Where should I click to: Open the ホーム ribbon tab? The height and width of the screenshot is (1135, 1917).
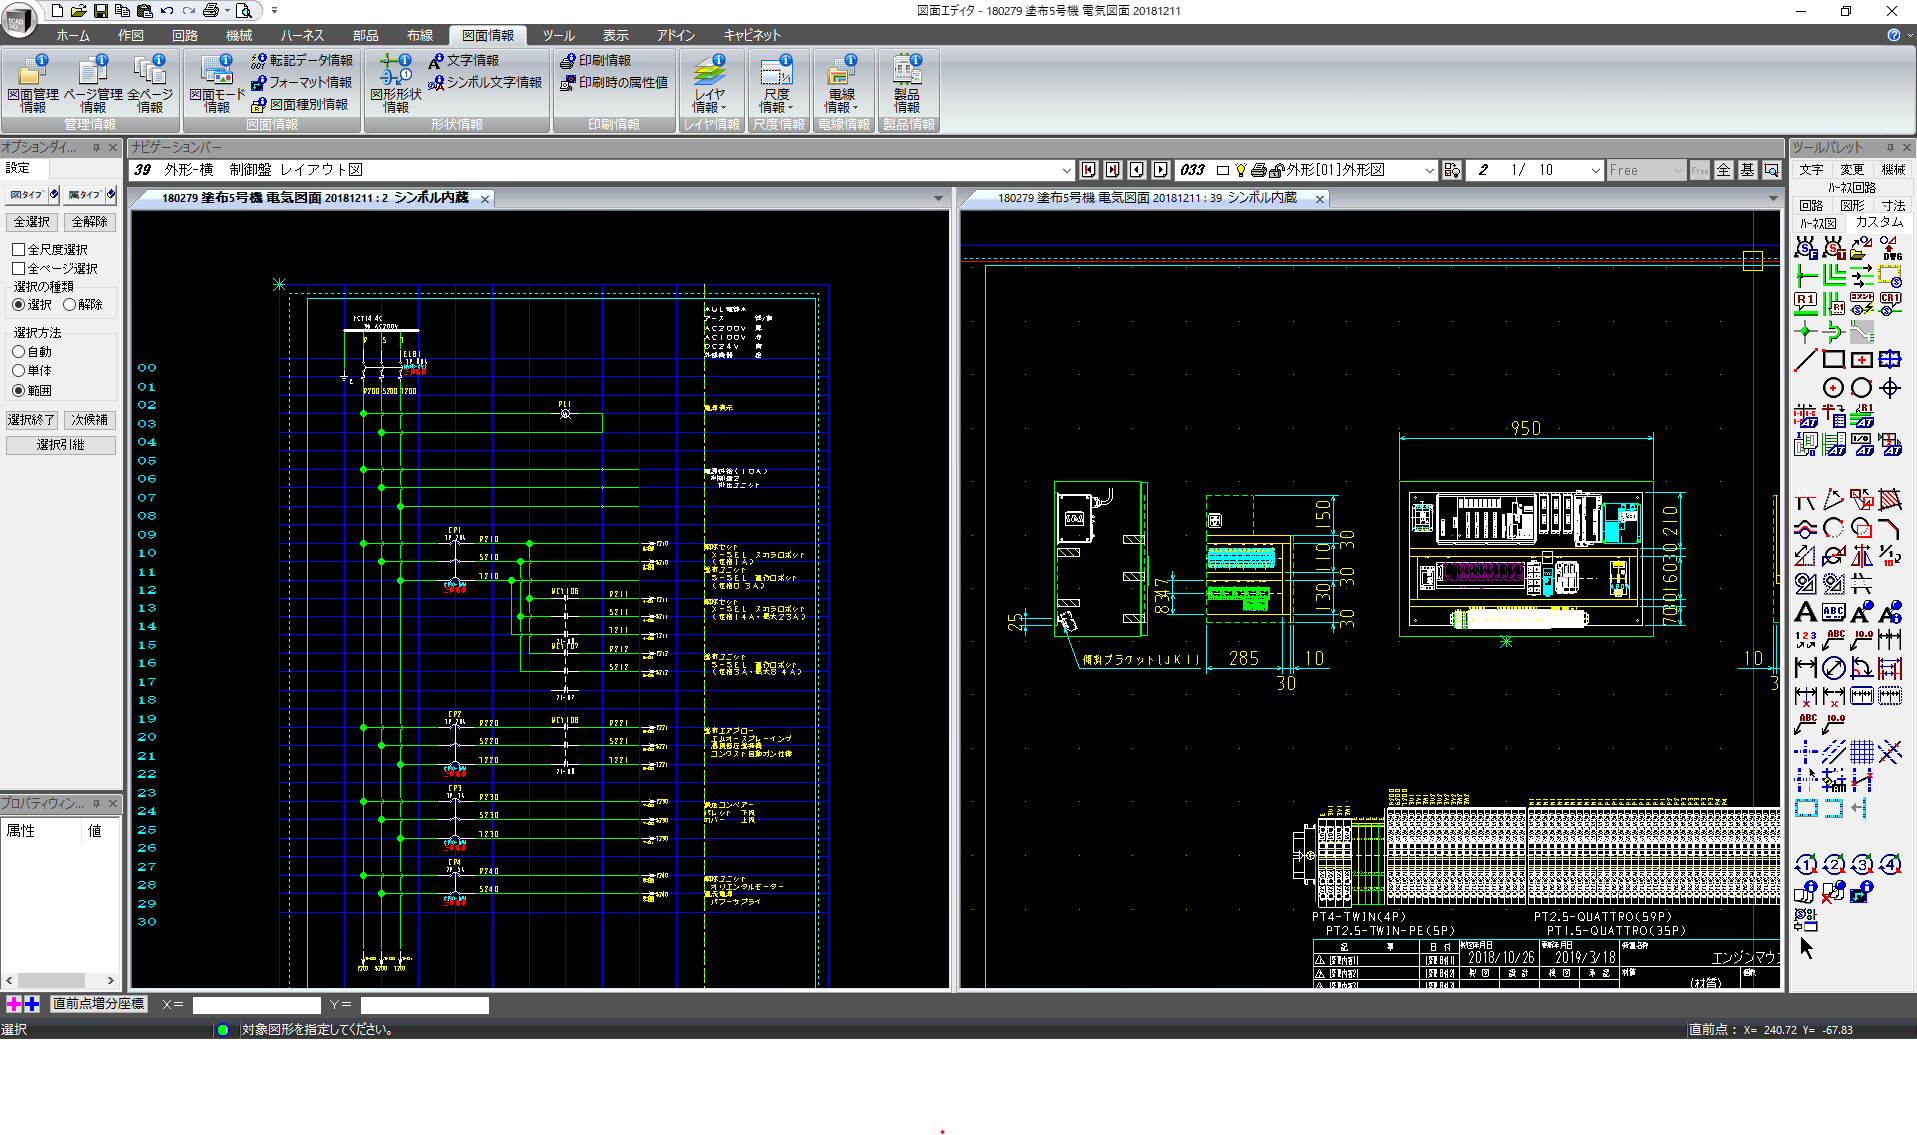coord(73,35)
